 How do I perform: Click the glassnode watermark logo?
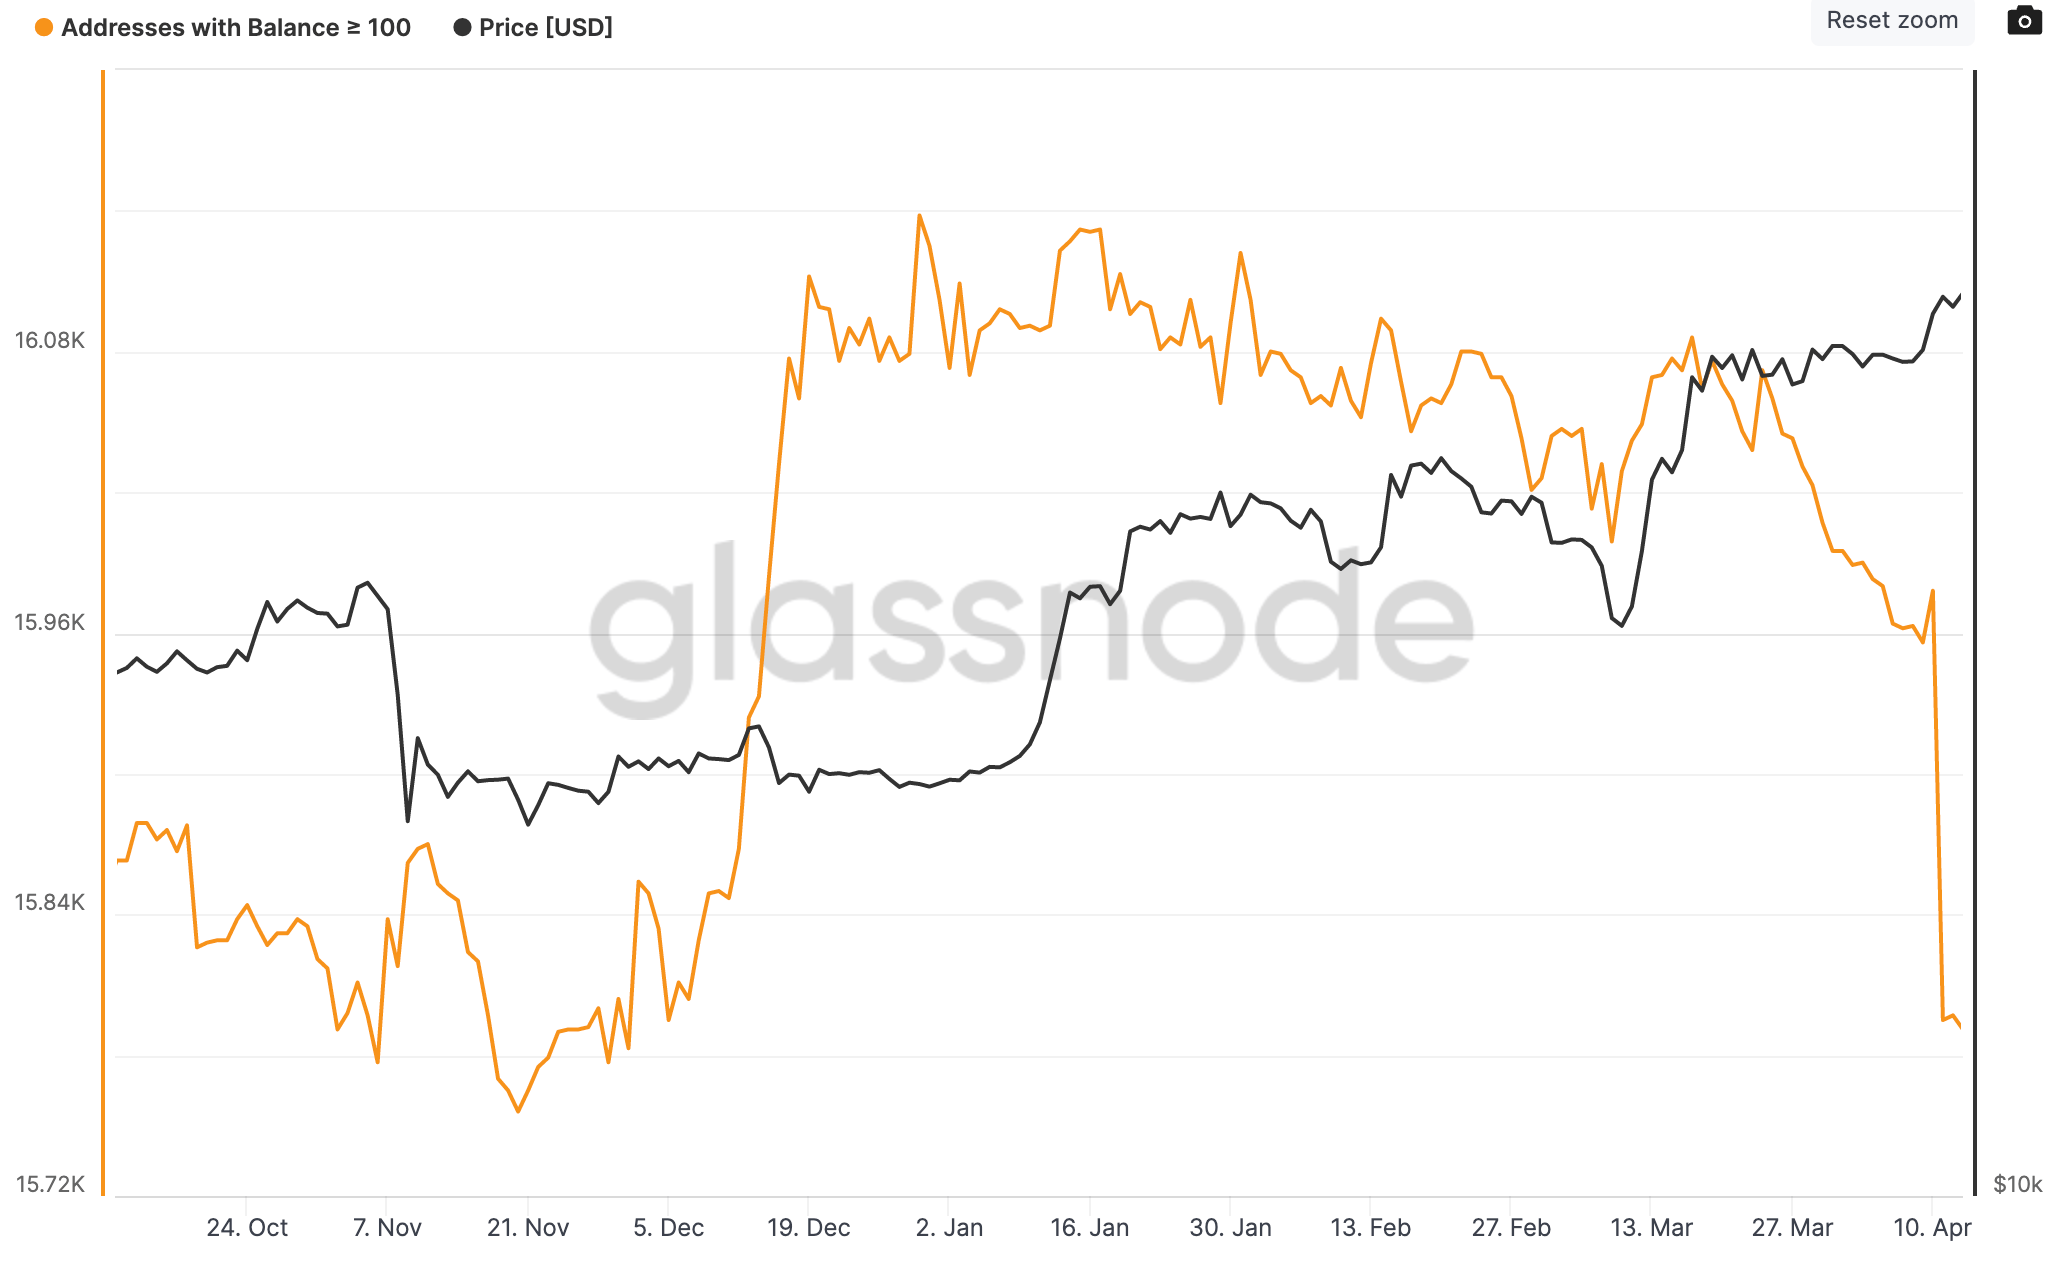pyautogui.click(x=1031, y=630)
